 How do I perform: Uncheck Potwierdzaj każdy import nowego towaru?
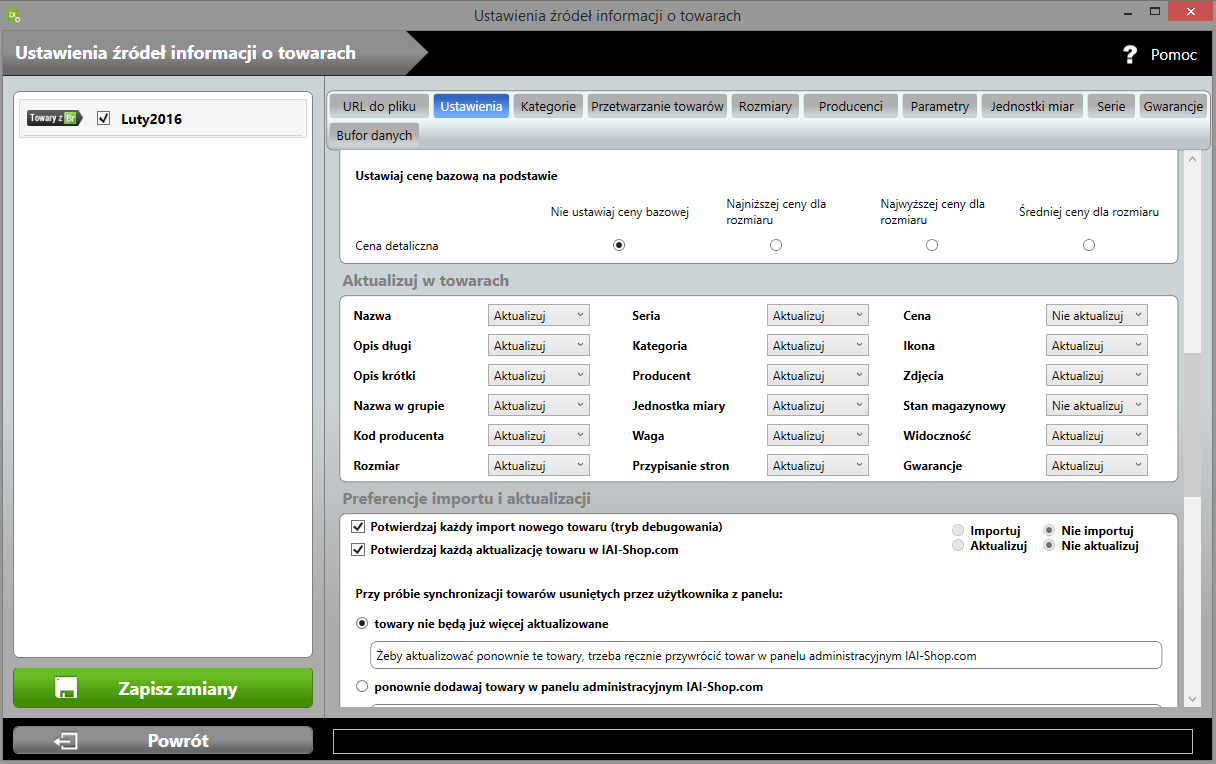point(358,526)
